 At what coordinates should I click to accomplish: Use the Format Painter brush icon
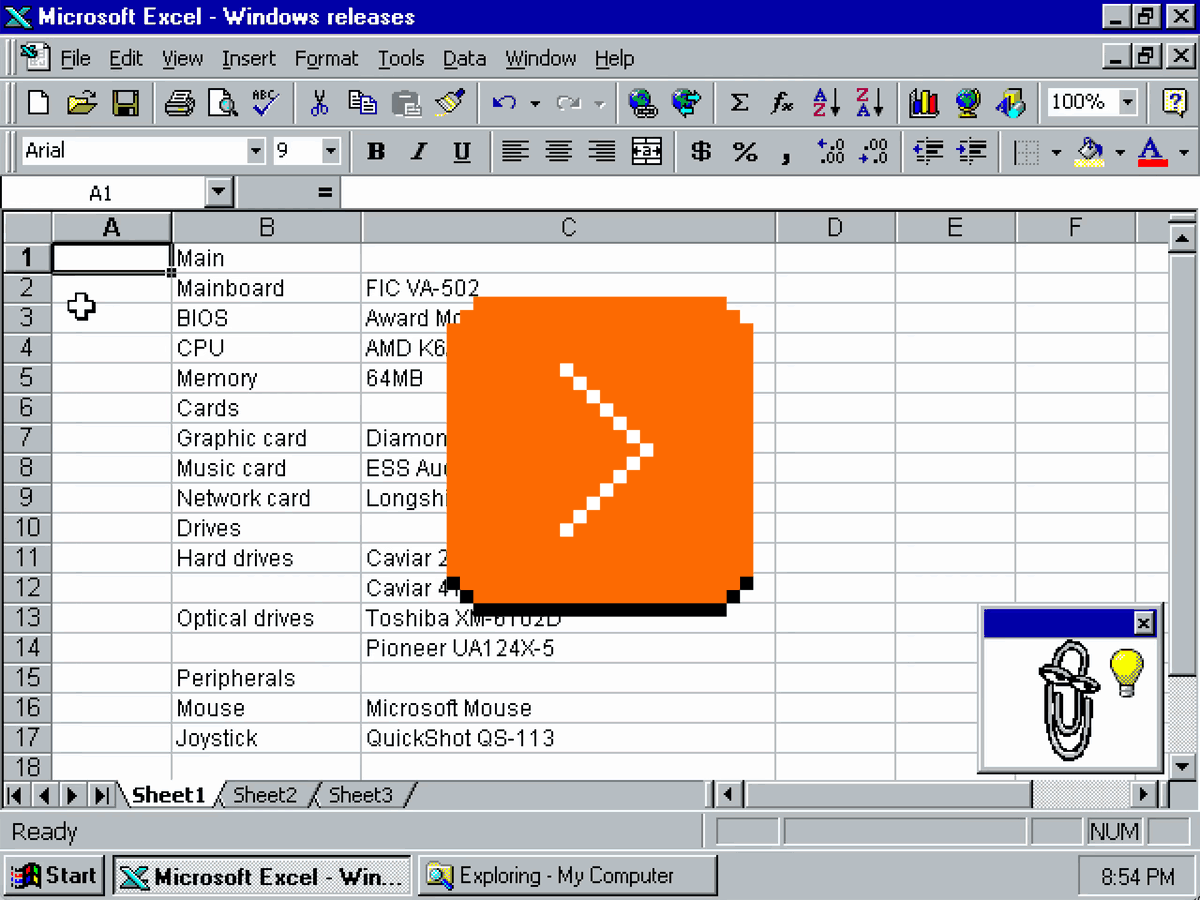[450, 102]
